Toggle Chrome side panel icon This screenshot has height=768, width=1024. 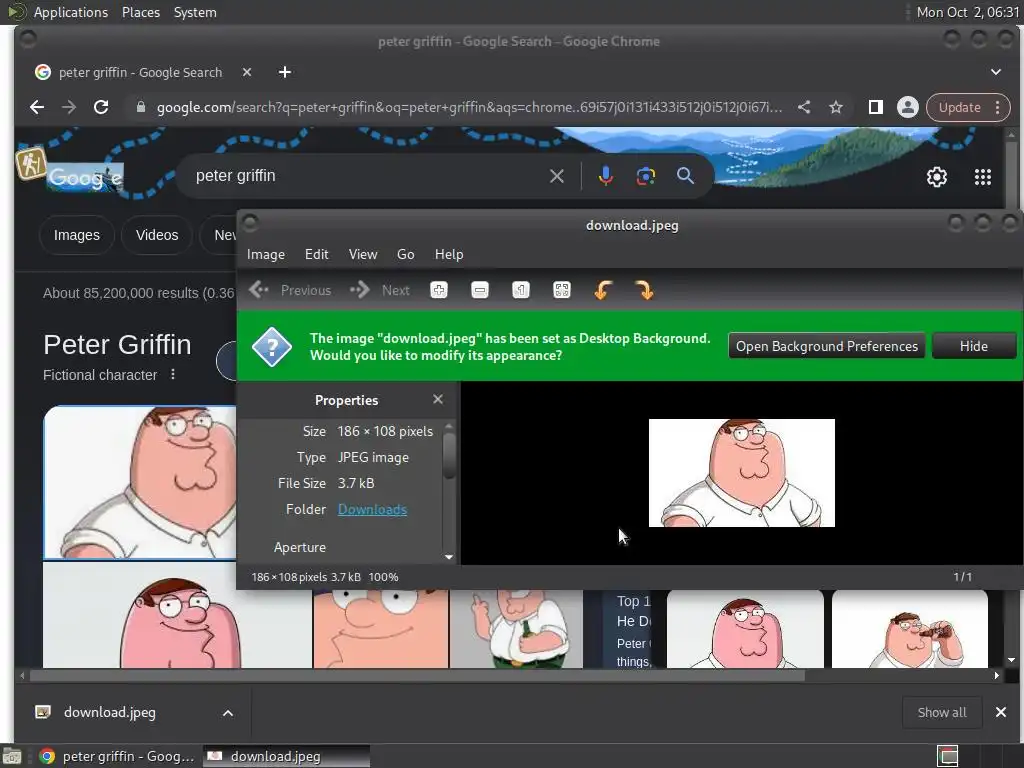[876, 107]
